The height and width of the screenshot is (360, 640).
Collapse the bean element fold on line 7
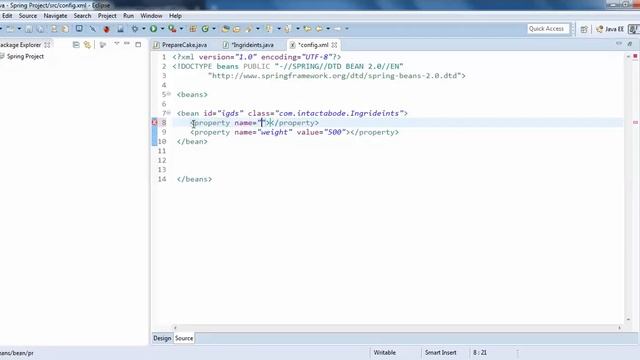coord(169,113)
